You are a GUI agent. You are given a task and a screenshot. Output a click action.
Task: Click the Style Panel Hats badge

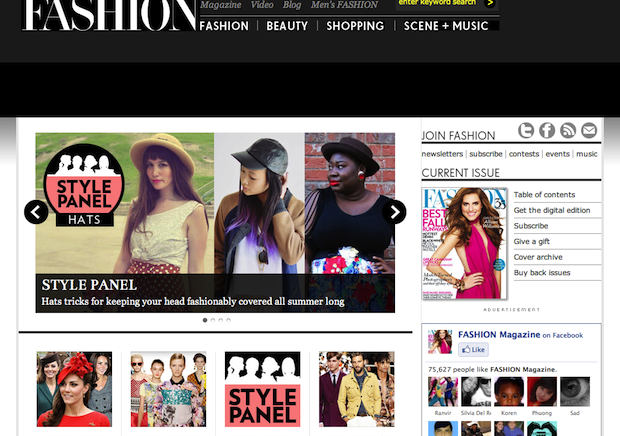pos(84,185)
